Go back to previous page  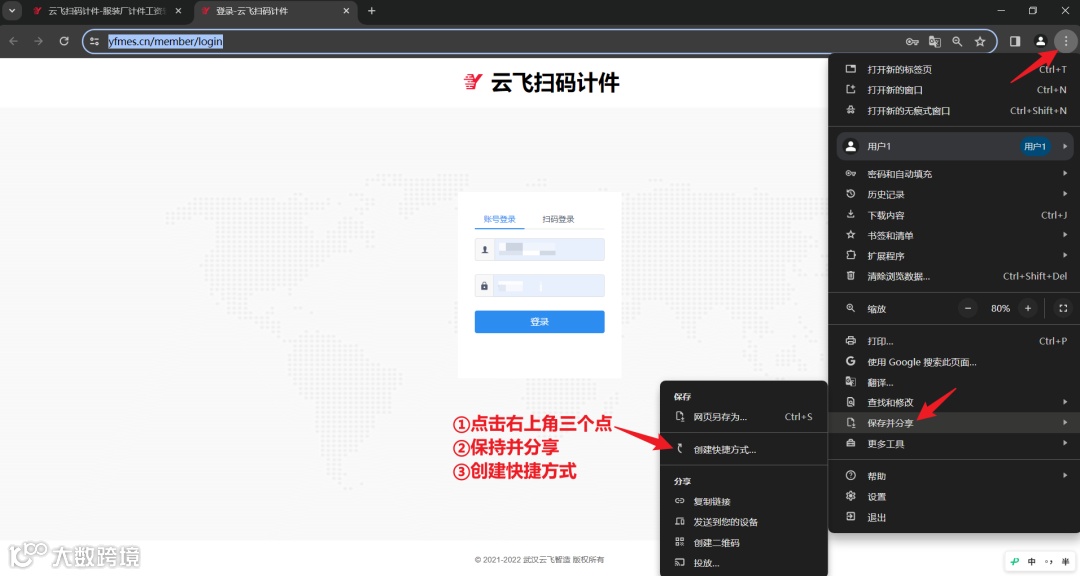tap(14, 41)
